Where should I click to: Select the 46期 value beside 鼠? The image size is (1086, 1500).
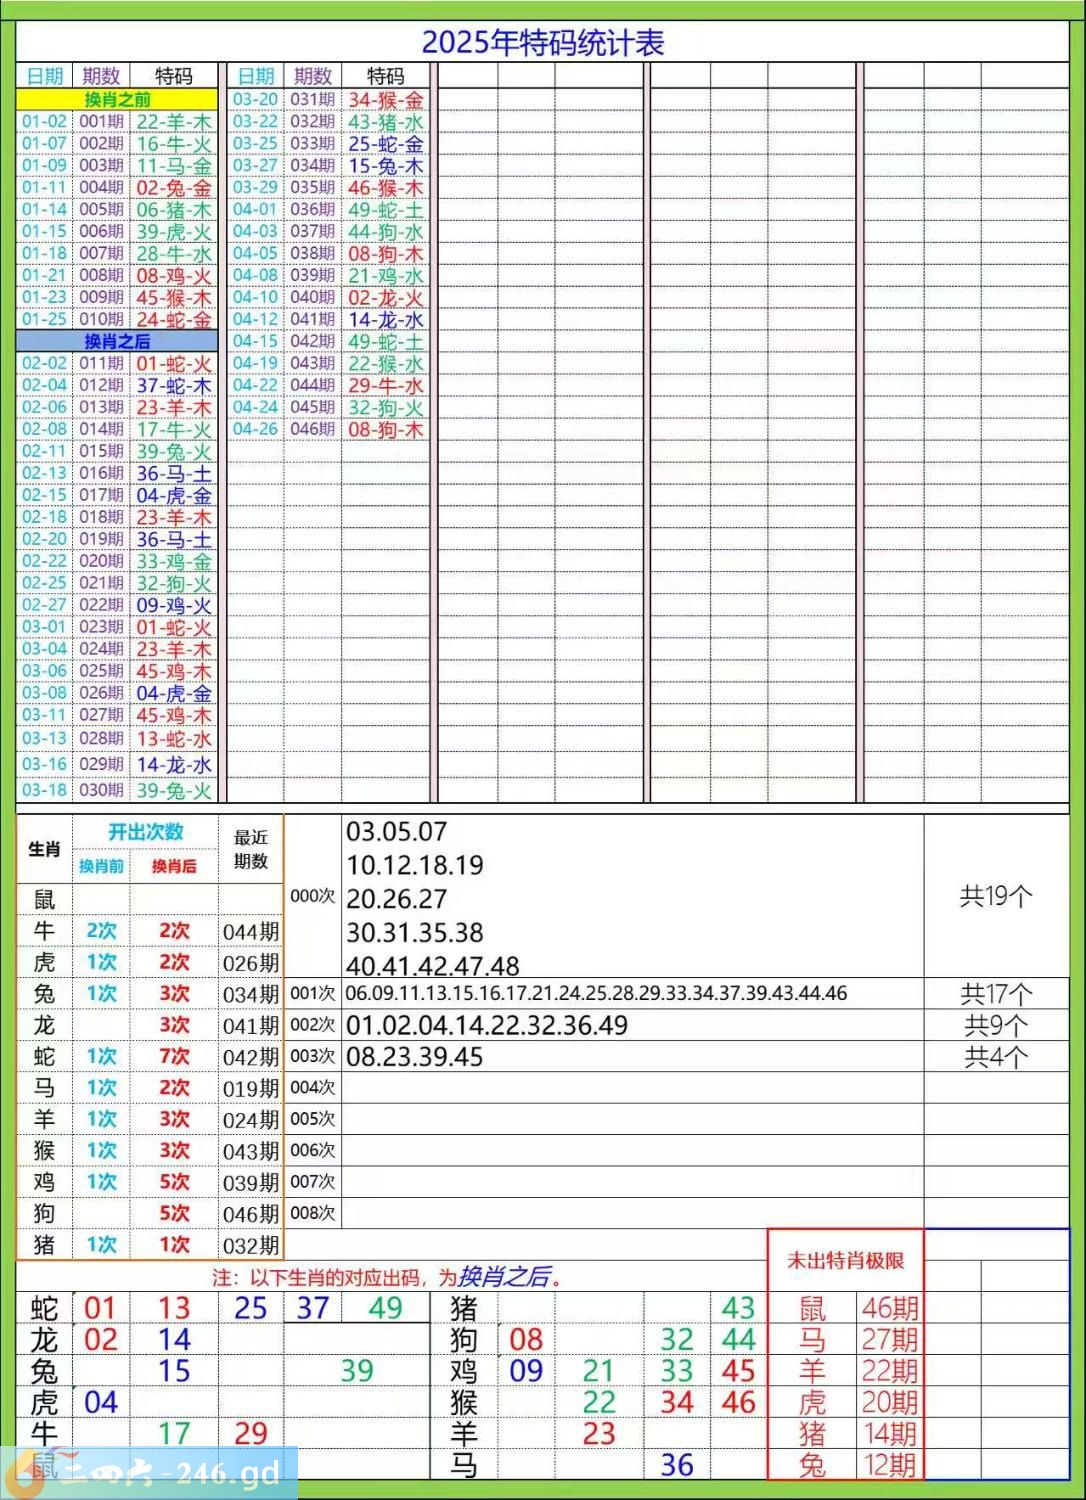(x=889, y=1308)
